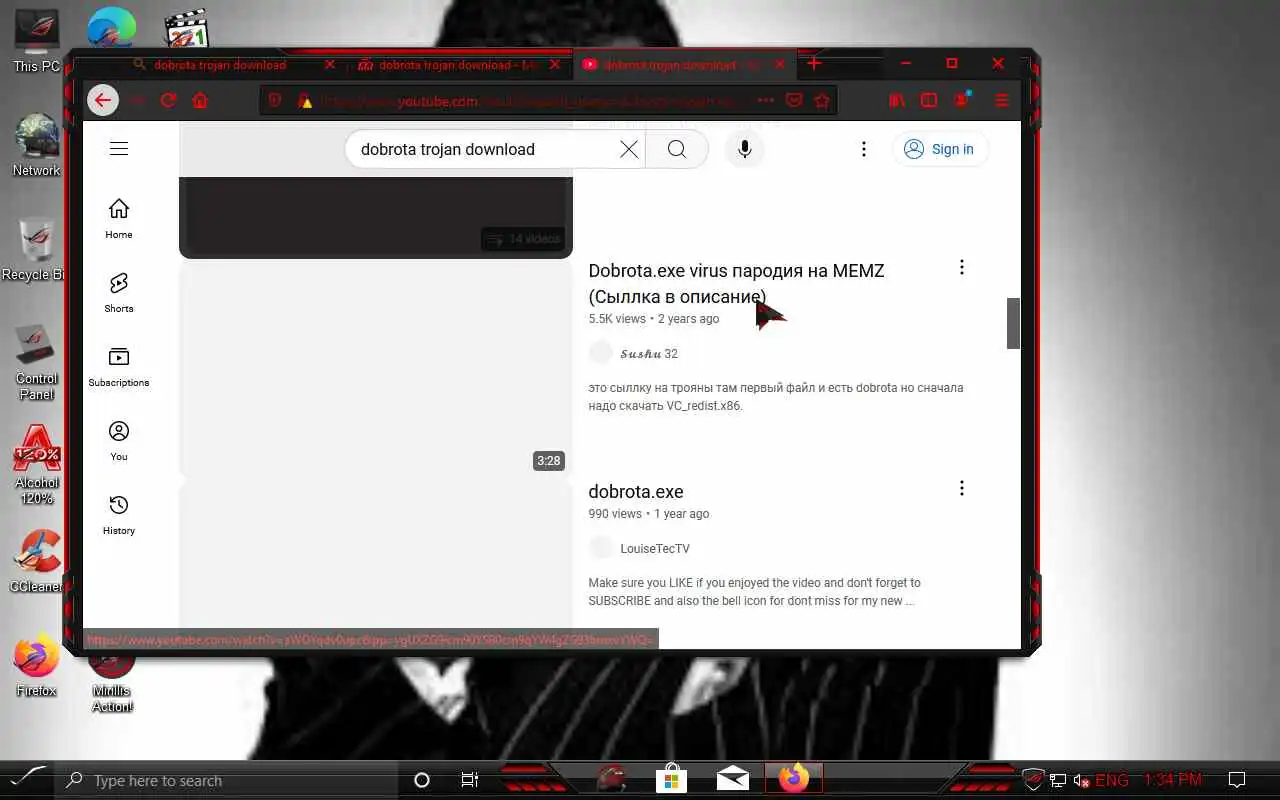Open the Dobrota.exe virus пародия на MEMZ video
Viewport: 1280px width, 800px height.
click(x=736, y=283)
